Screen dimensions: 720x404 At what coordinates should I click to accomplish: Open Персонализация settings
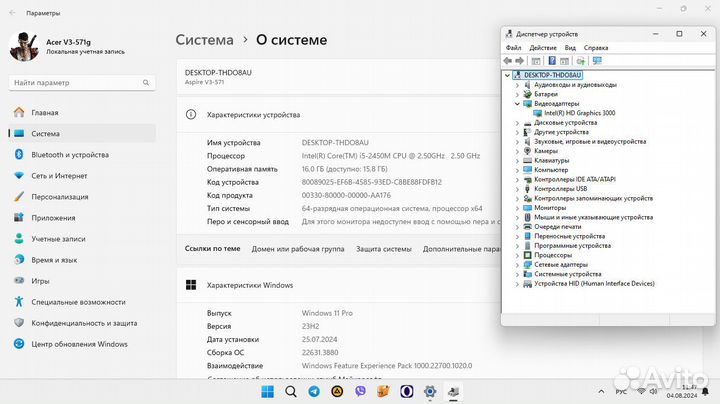[82, 197]
